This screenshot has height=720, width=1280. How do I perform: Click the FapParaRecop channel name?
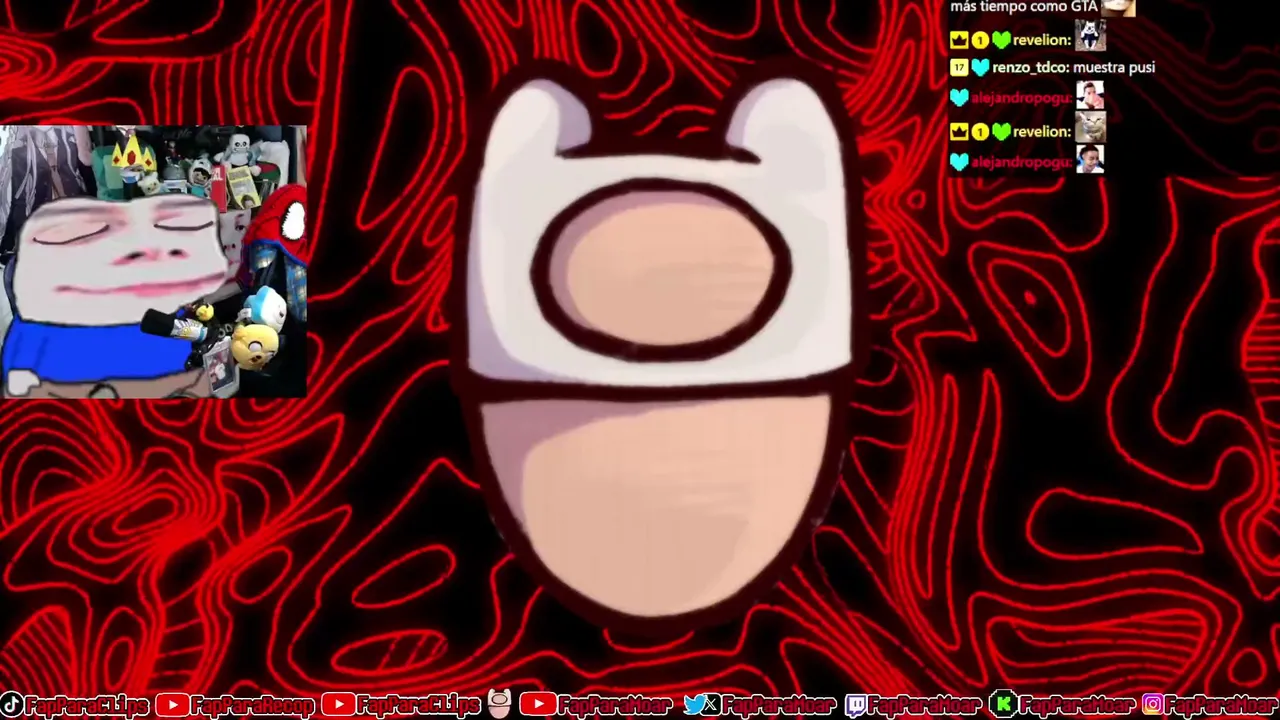coord(252,706)
